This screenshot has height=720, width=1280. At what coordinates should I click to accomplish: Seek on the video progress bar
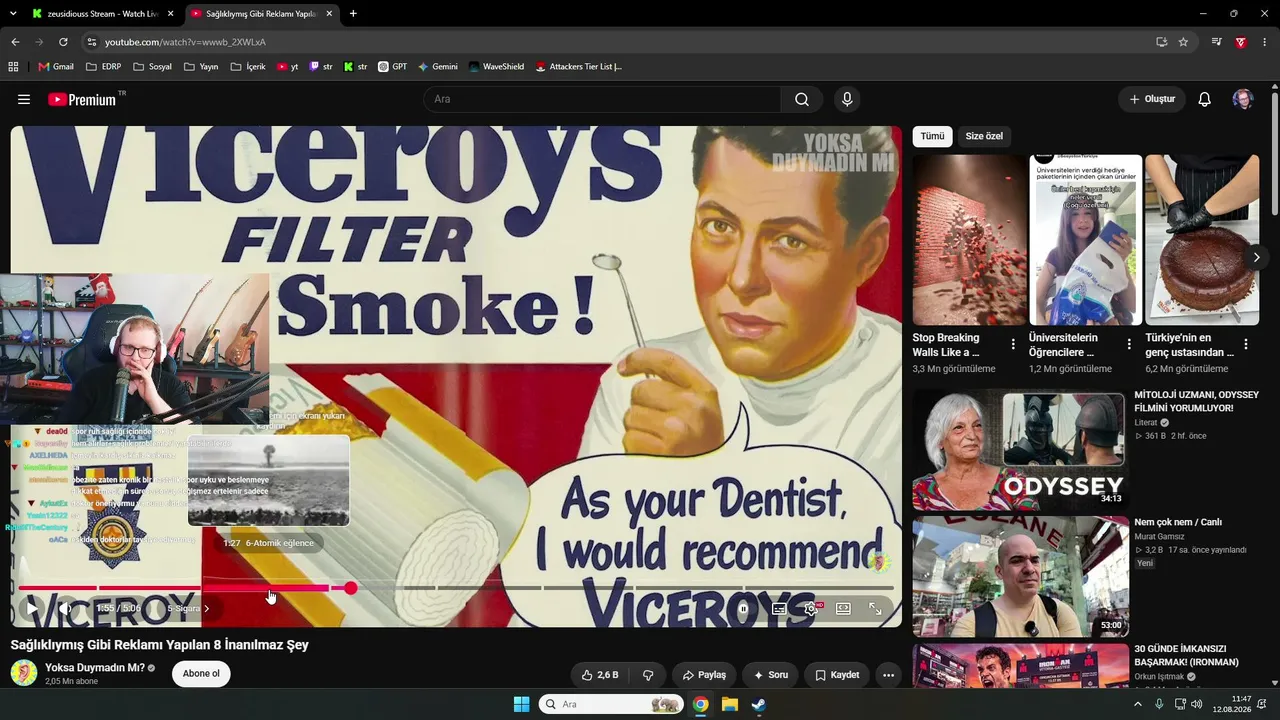click(455, 588)
